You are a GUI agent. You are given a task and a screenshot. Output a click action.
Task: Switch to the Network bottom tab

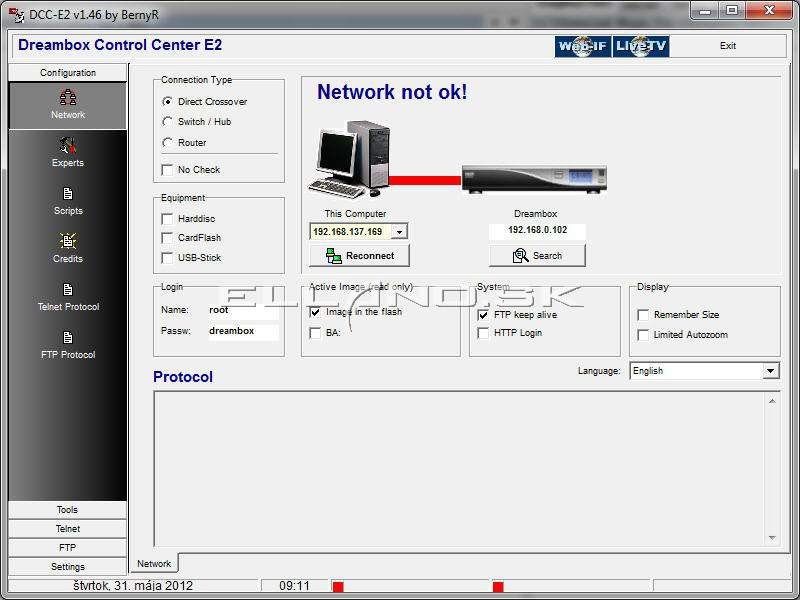pyautogui.click(x=154, y=563)
